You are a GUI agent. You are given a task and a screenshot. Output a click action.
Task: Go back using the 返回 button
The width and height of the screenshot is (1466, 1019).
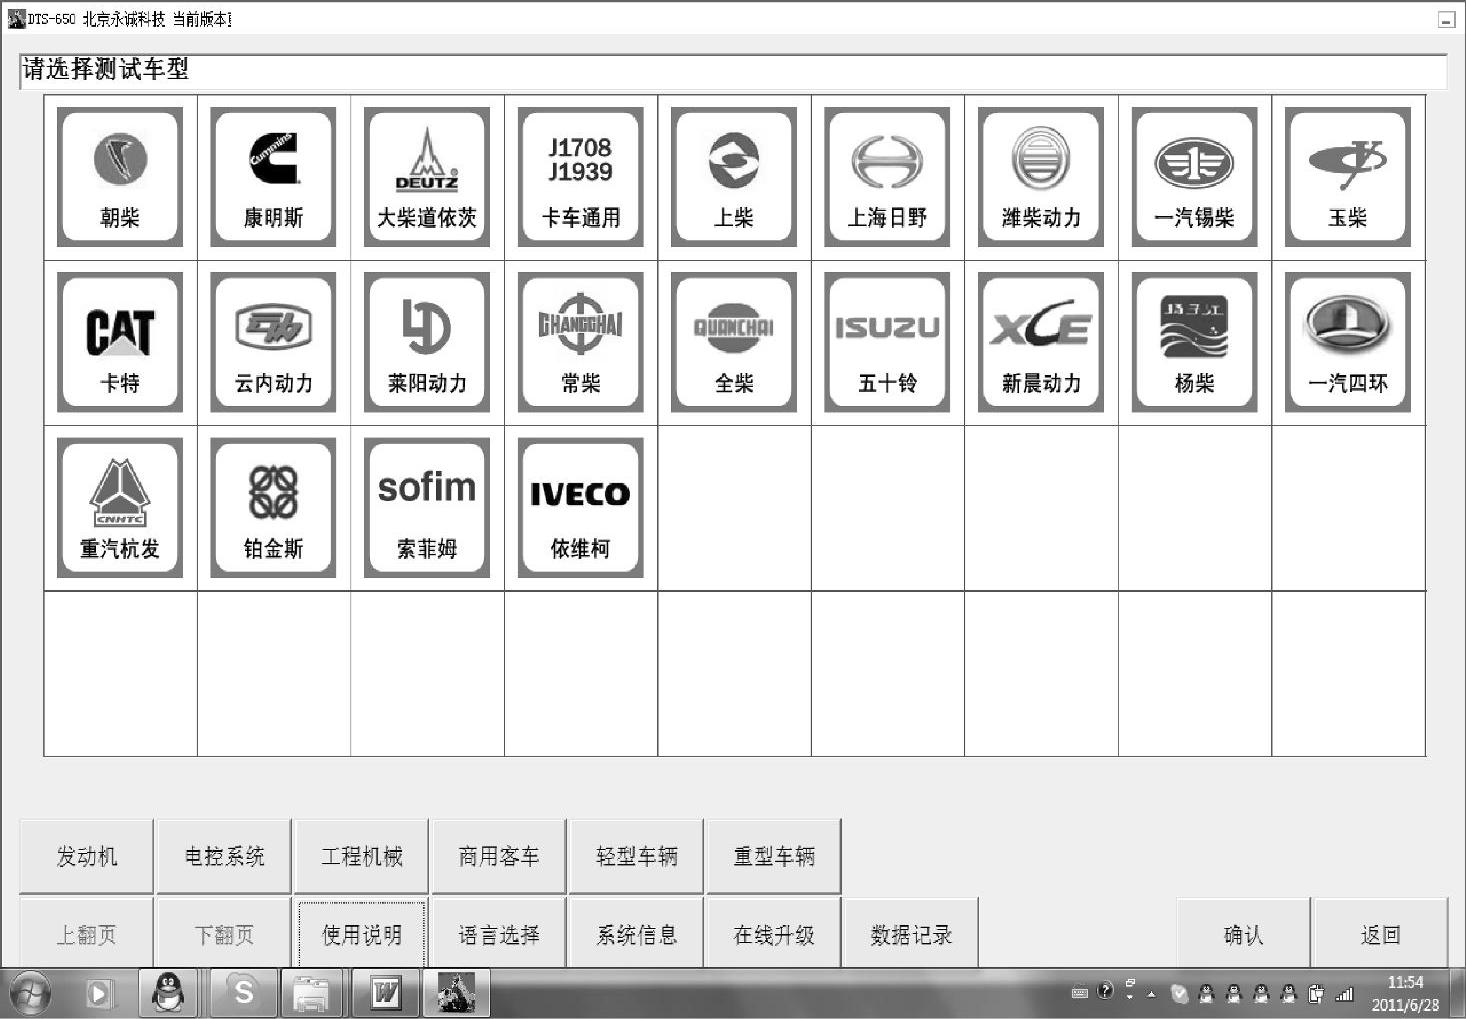(1381, 934)
